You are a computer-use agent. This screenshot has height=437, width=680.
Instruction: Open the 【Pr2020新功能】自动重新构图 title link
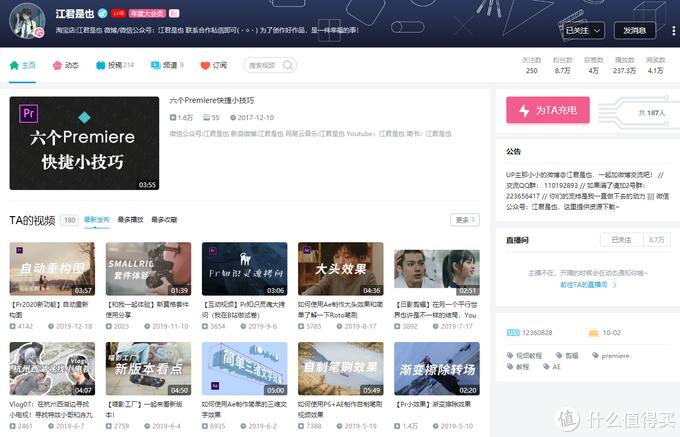tap(49, 310)
